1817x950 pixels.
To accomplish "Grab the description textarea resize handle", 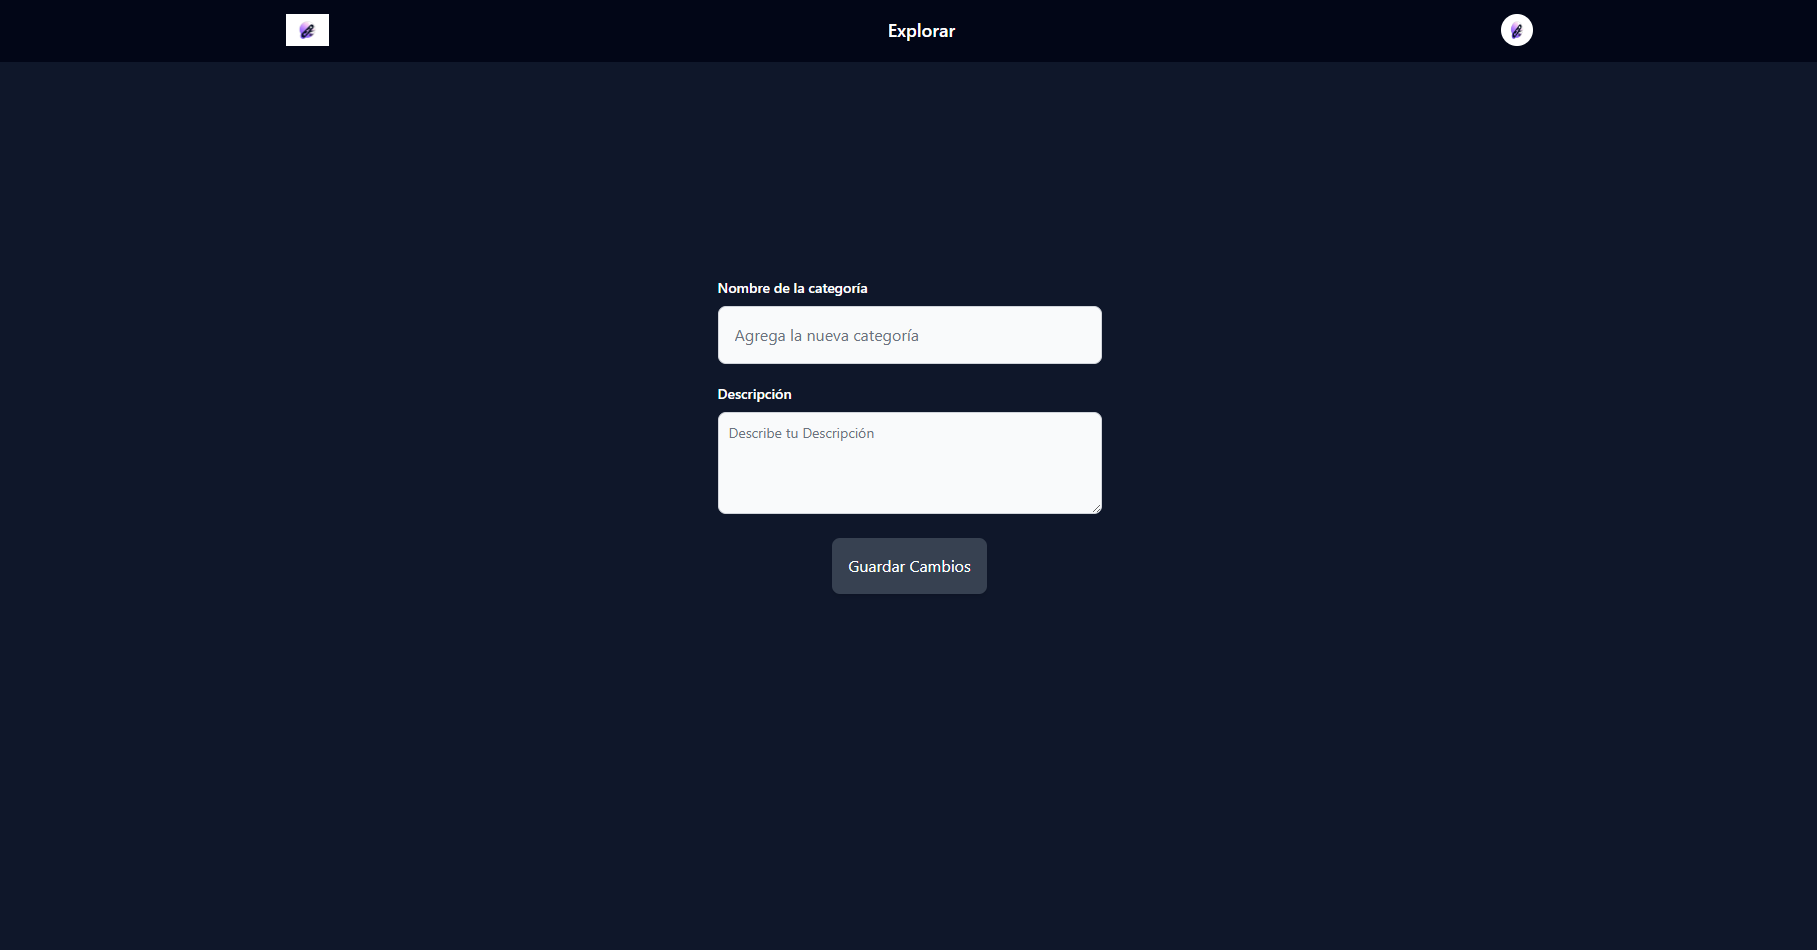I will (1096, 508).
